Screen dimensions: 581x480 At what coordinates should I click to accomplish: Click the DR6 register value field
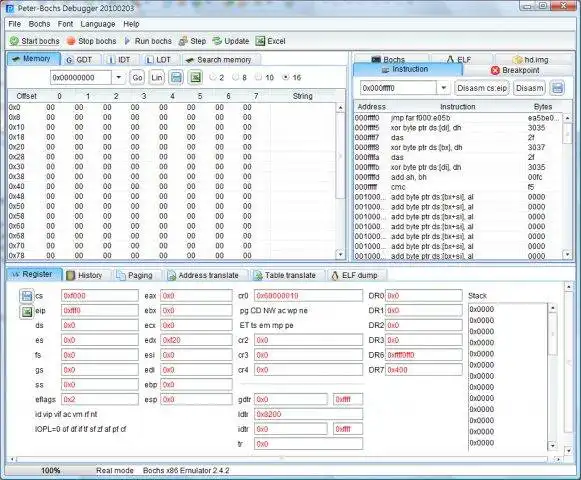(424, 355)
